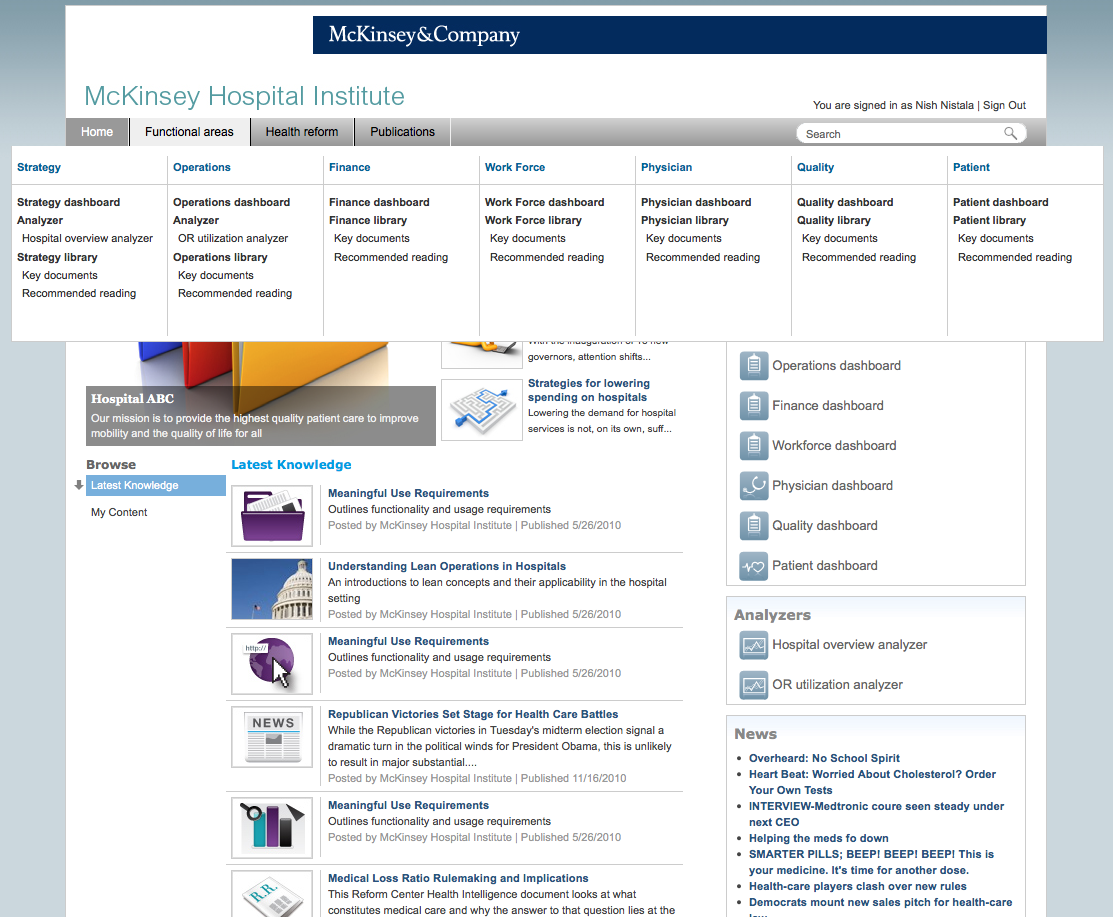Viewport: 1113px width, 917px height.
Task: Click the Search input field
Action: coord(901,133)
